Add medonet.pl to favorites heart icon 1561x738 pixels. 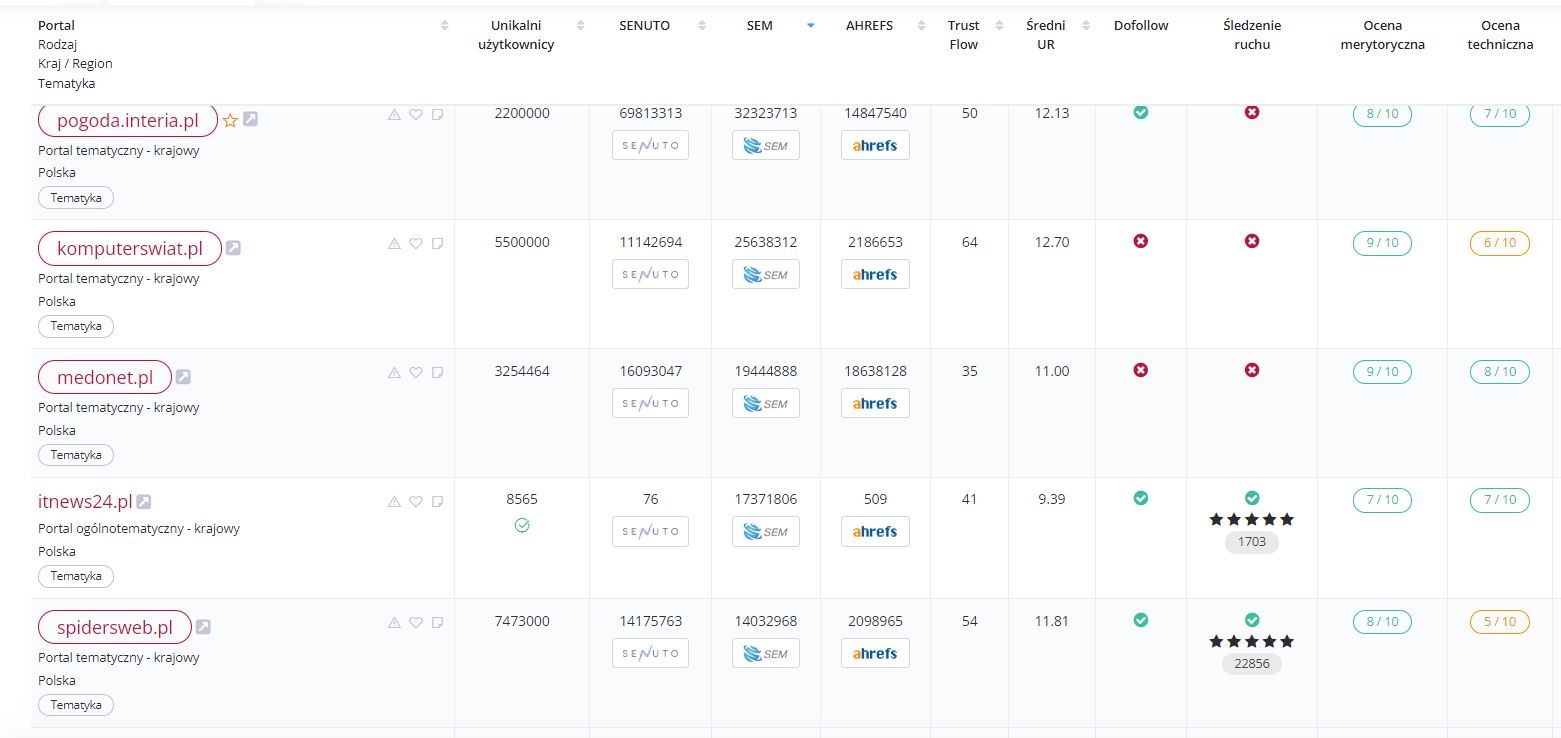(416, 372)
